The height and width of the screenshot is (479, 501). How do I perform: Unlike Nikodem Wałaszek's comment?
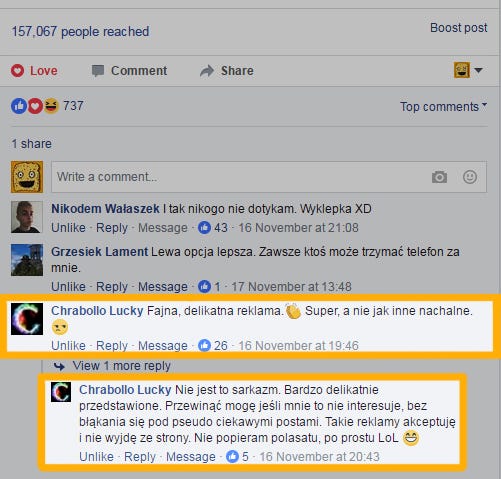coord(68,228)
